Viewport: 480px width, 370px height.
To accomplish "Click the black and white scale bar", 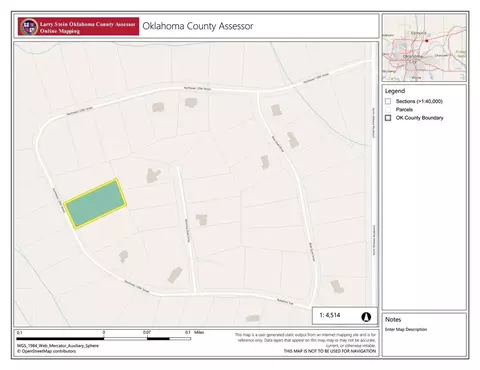I will pyautogui.click(x=104, y=339).
